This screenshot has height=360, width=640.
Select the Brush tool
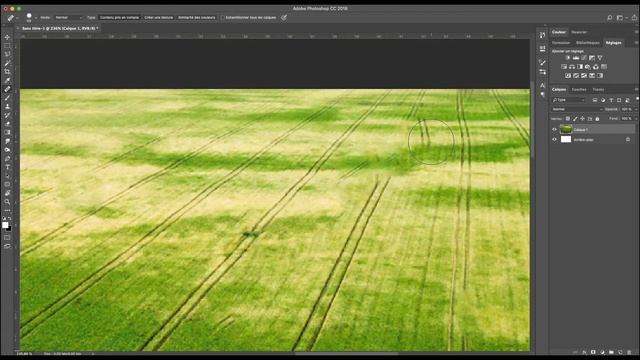coord(7,98)
